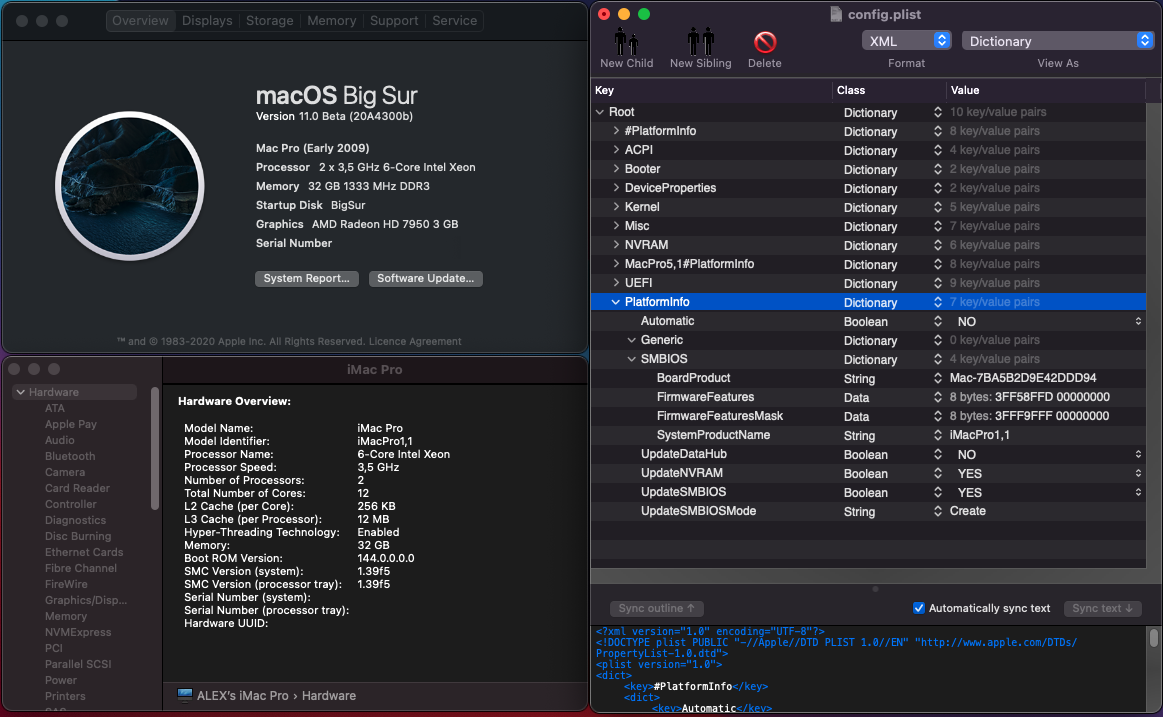Screen dimensions: 1163x717
Task: Click the Sync text button
Action: [x=1102, y=608]
